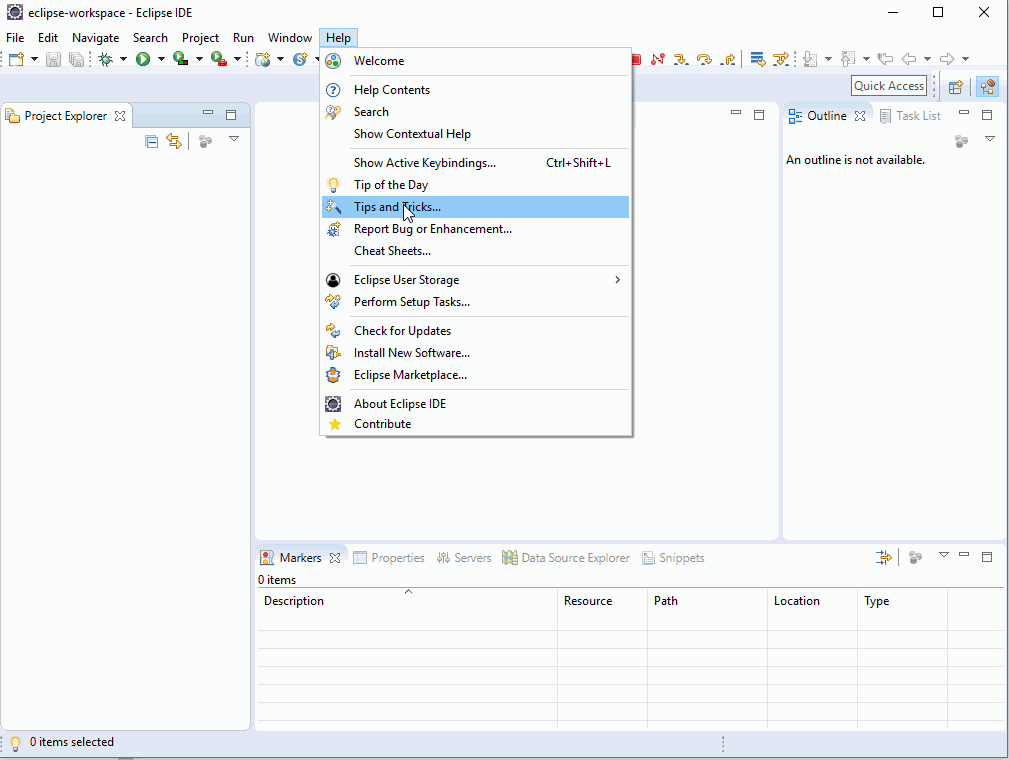Choose About Eclipse IDE
The image size is (1009, 760).
pyautogui.click(x=476, y=403)
